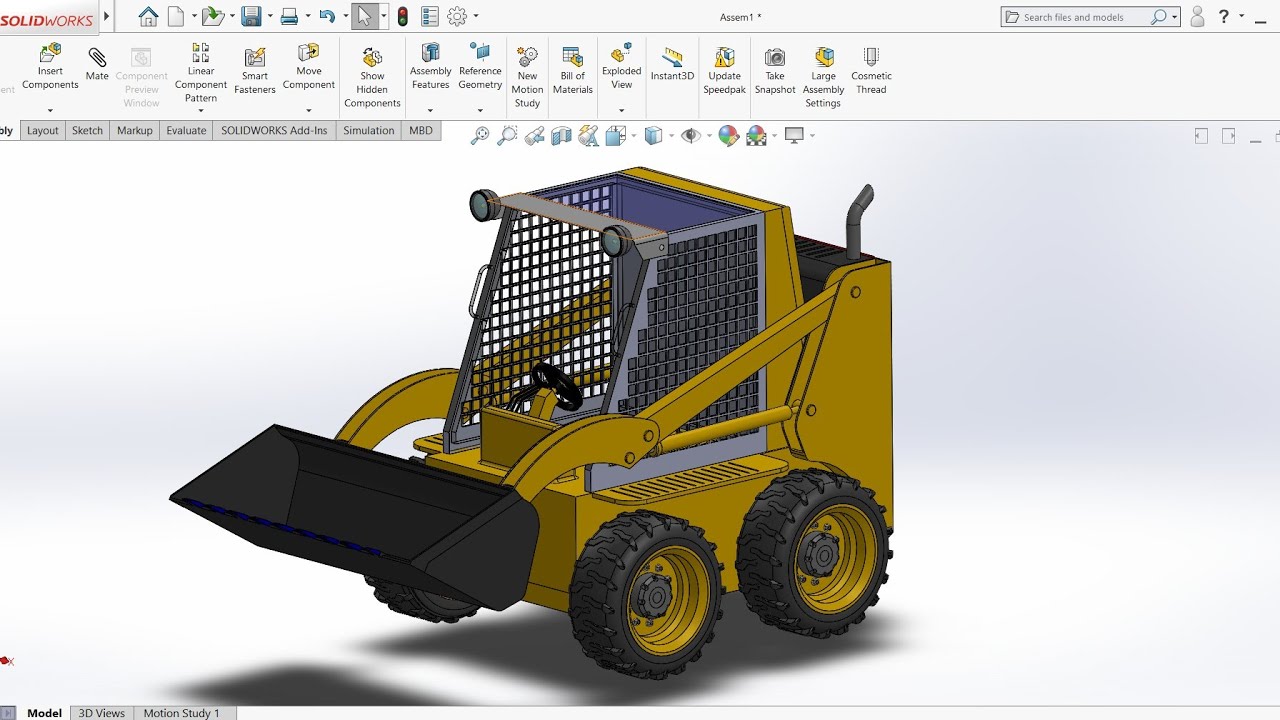The height and width of the screenshot is (720, 1280).
Task: Toggle Instant3D
Action: 672,63
